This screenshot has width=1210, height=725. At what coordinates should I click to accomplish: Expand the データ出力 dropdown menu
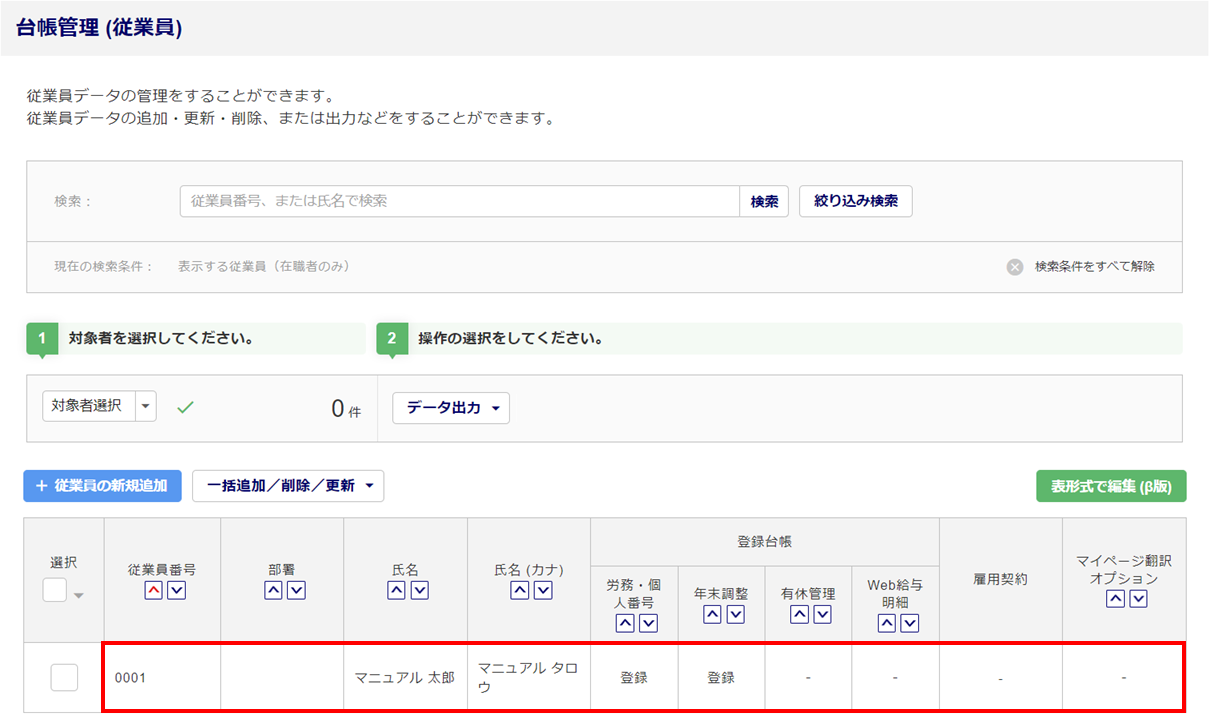pos(451,408)
